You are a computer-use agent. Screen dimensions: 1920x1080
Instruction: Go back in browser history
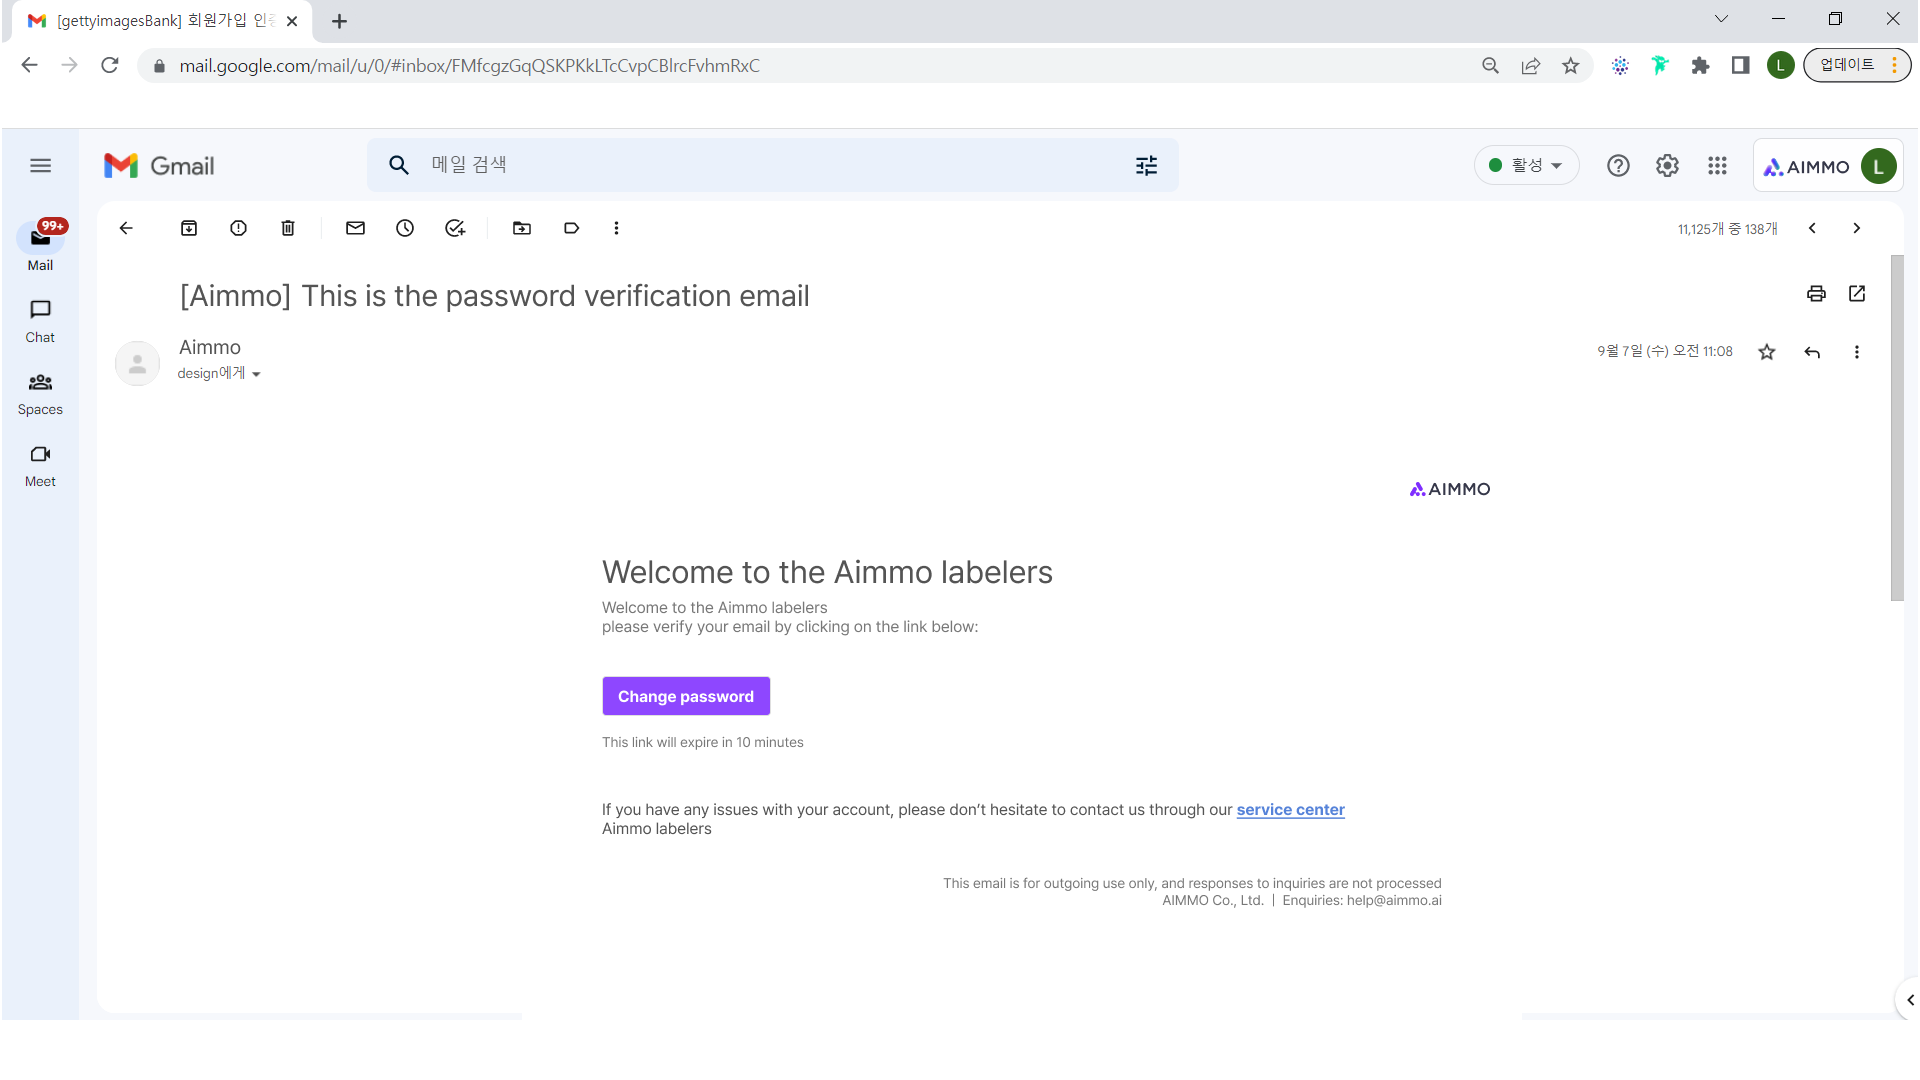tap(29, 66)
